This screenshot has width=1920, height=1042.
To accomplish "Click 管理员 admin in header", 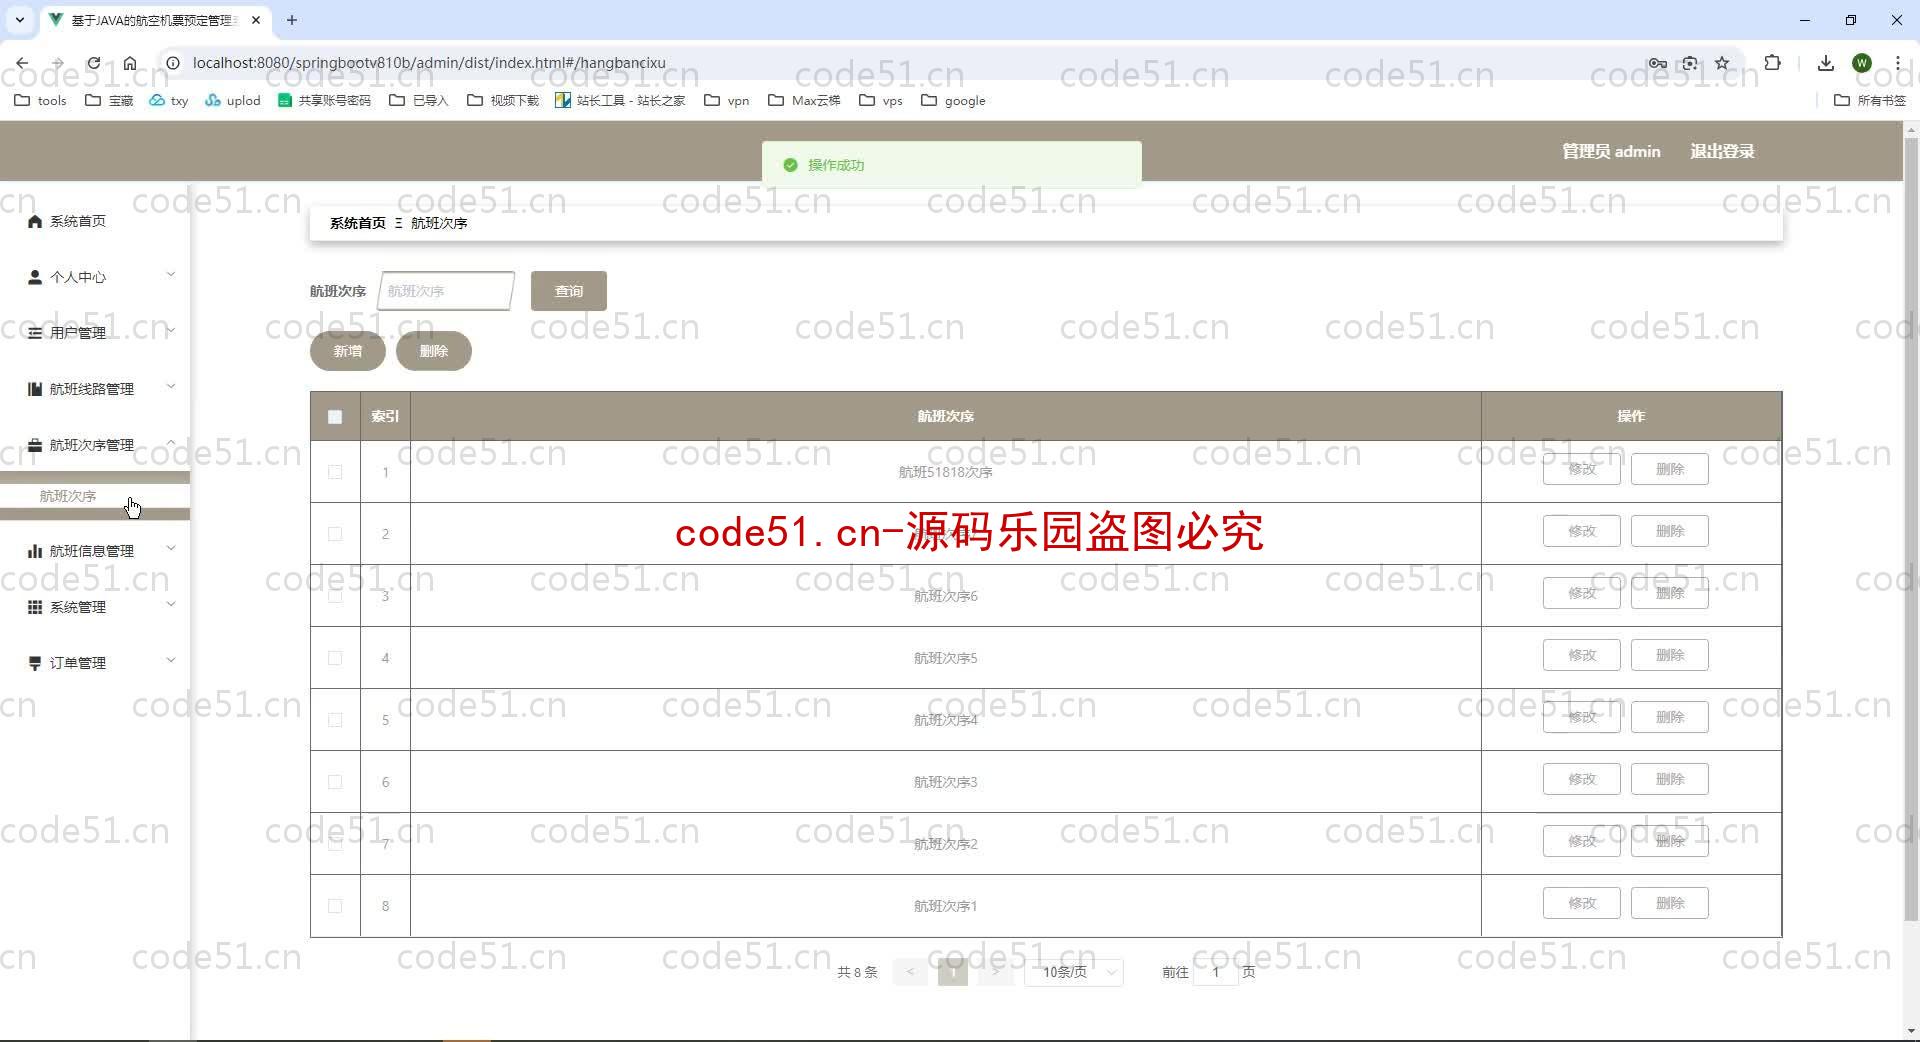I will tap(1611, 151).
